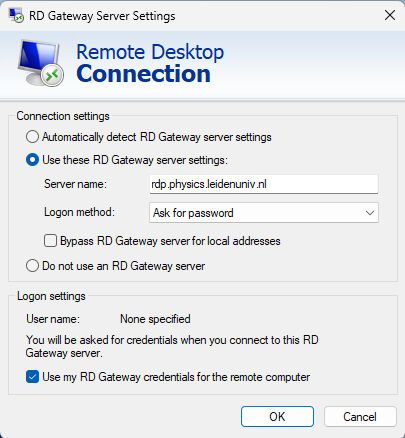Close the RD Gateway Server Settings dialog
The height and width of the screenshot is (438, 405).
tap(390, 15)
